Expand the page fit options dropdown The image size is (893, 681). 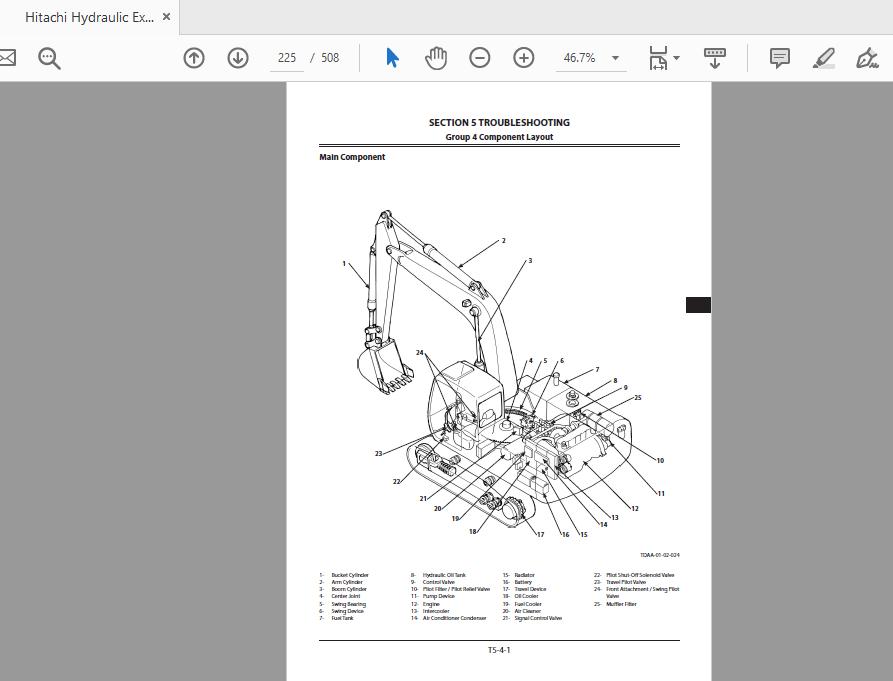tap(677, 58)
